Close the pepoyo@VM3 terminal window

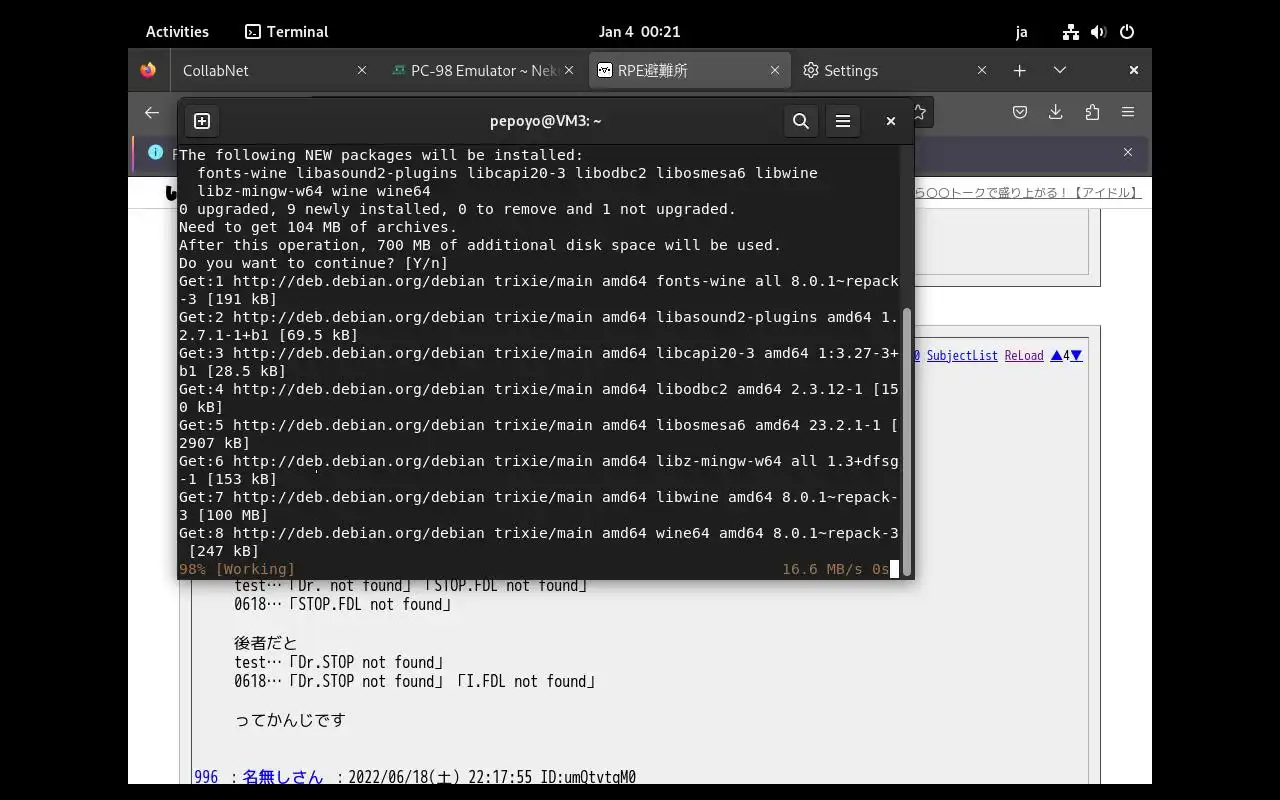890,121
